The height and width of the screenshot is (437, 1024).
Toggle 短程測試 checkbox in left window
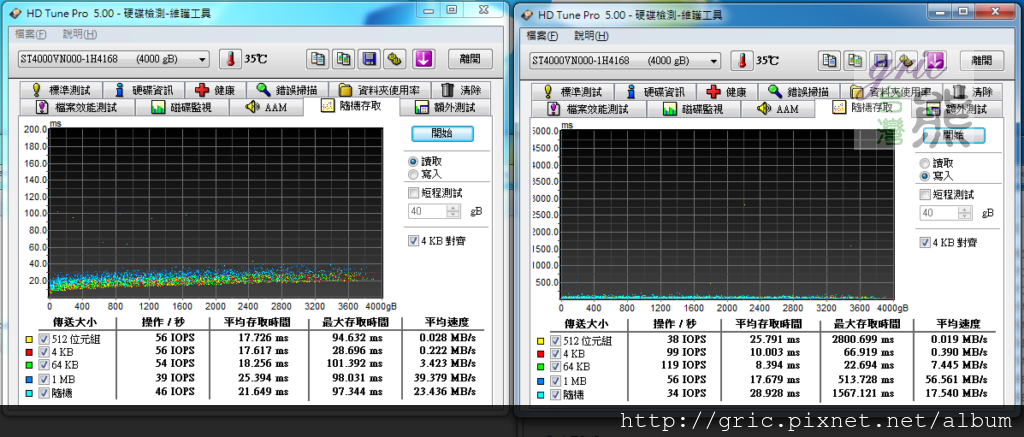click(413, 193)
